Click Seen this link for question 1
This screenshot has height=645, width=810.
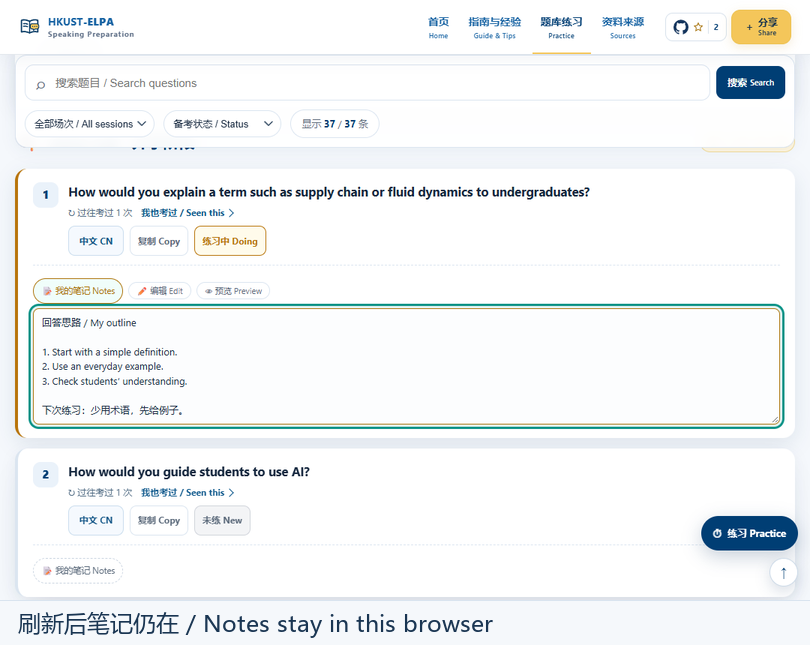click(x=188, y=213)
